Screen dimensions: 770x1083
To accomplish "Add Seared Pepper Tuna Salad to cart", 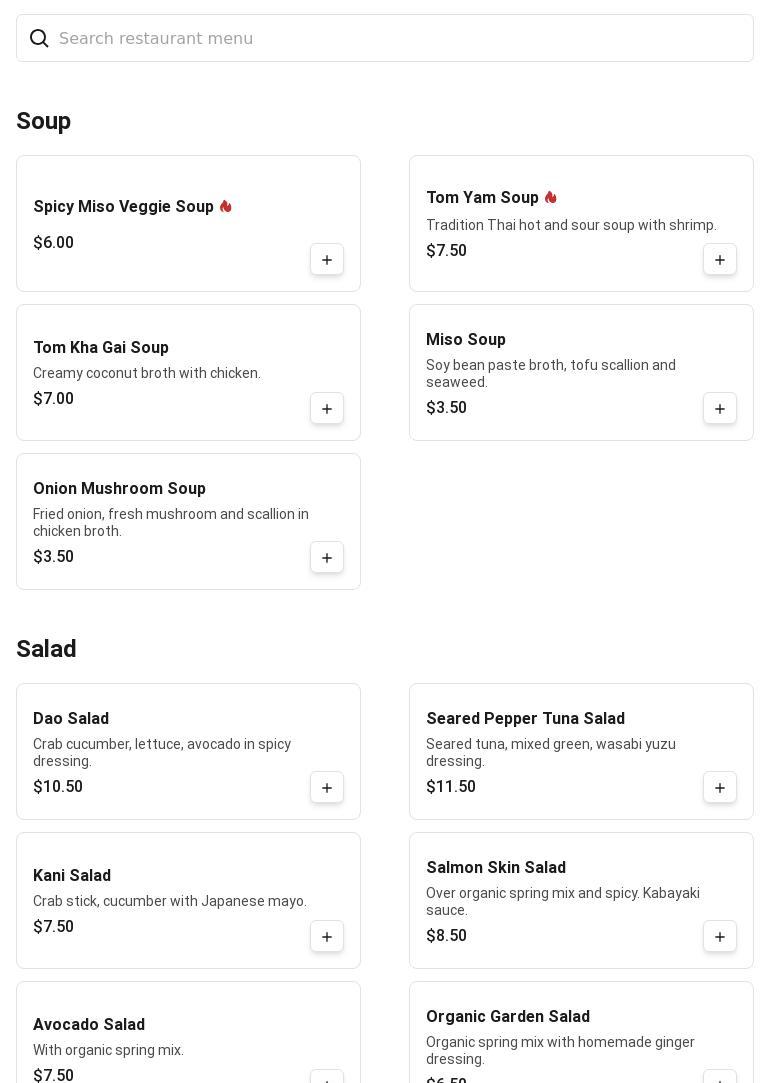I will coord(720,788).
